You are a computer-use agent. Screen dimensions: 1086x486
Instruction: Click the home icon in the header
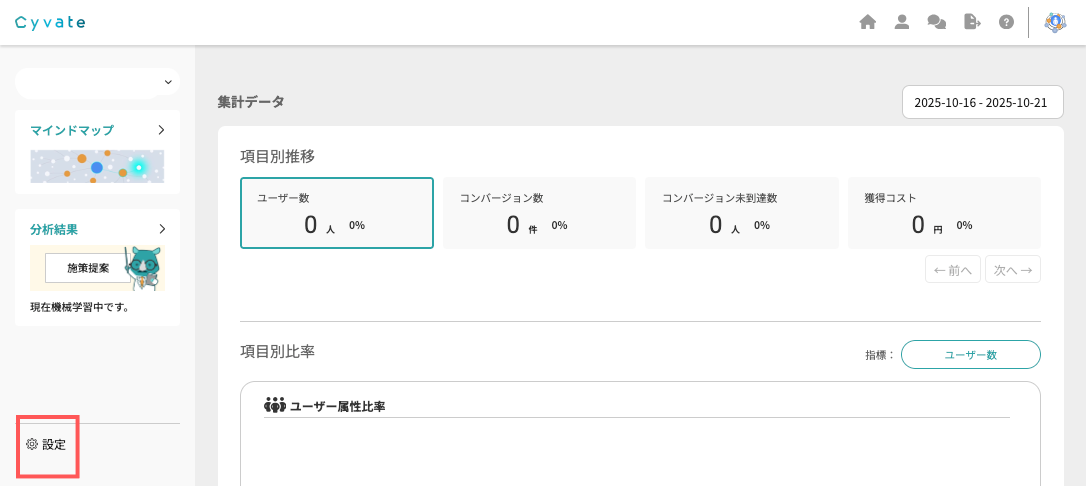click(868, 22)
